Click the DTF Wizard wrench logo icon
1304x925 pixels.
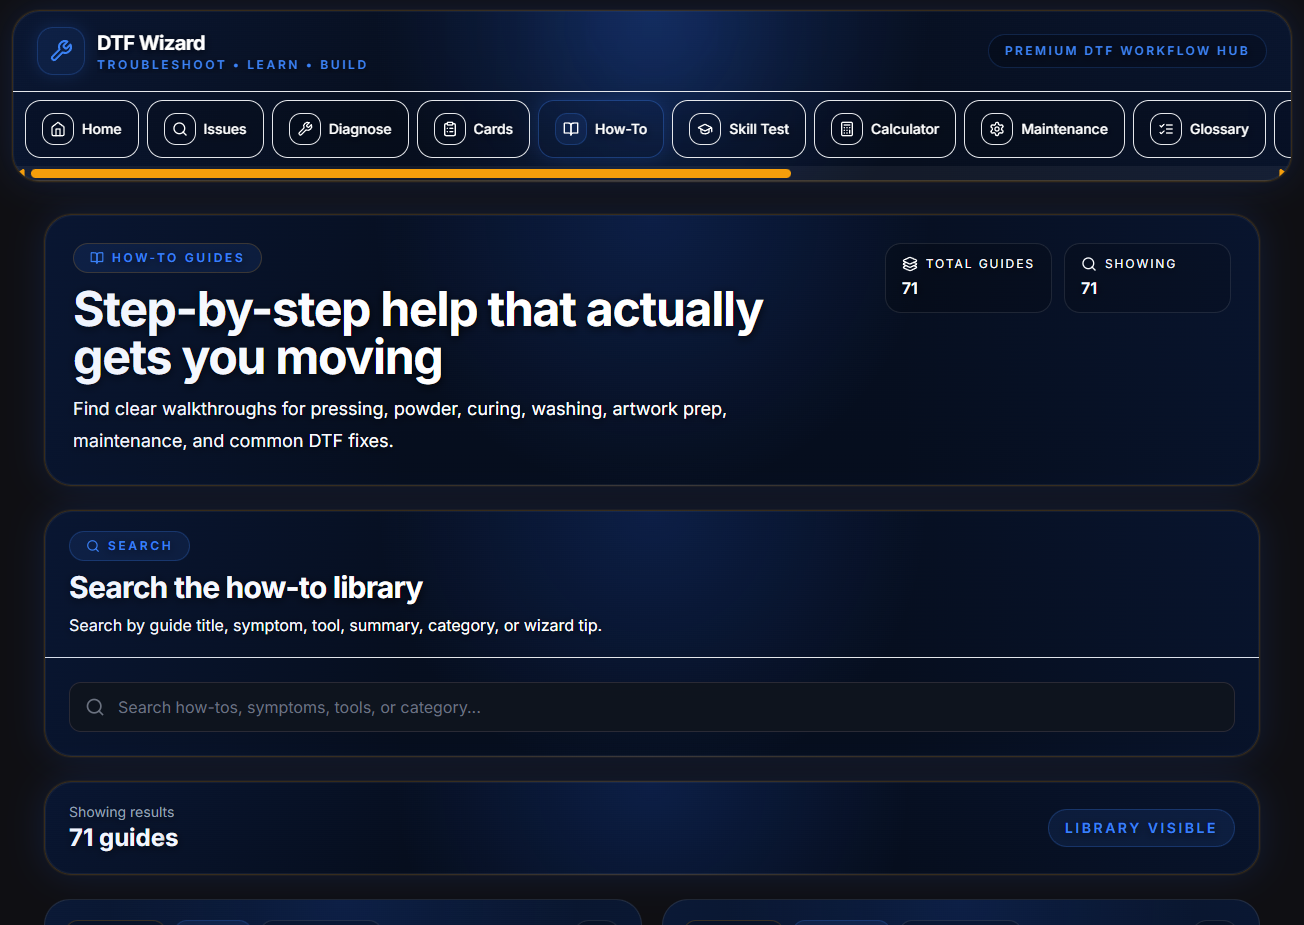[61, 51]
